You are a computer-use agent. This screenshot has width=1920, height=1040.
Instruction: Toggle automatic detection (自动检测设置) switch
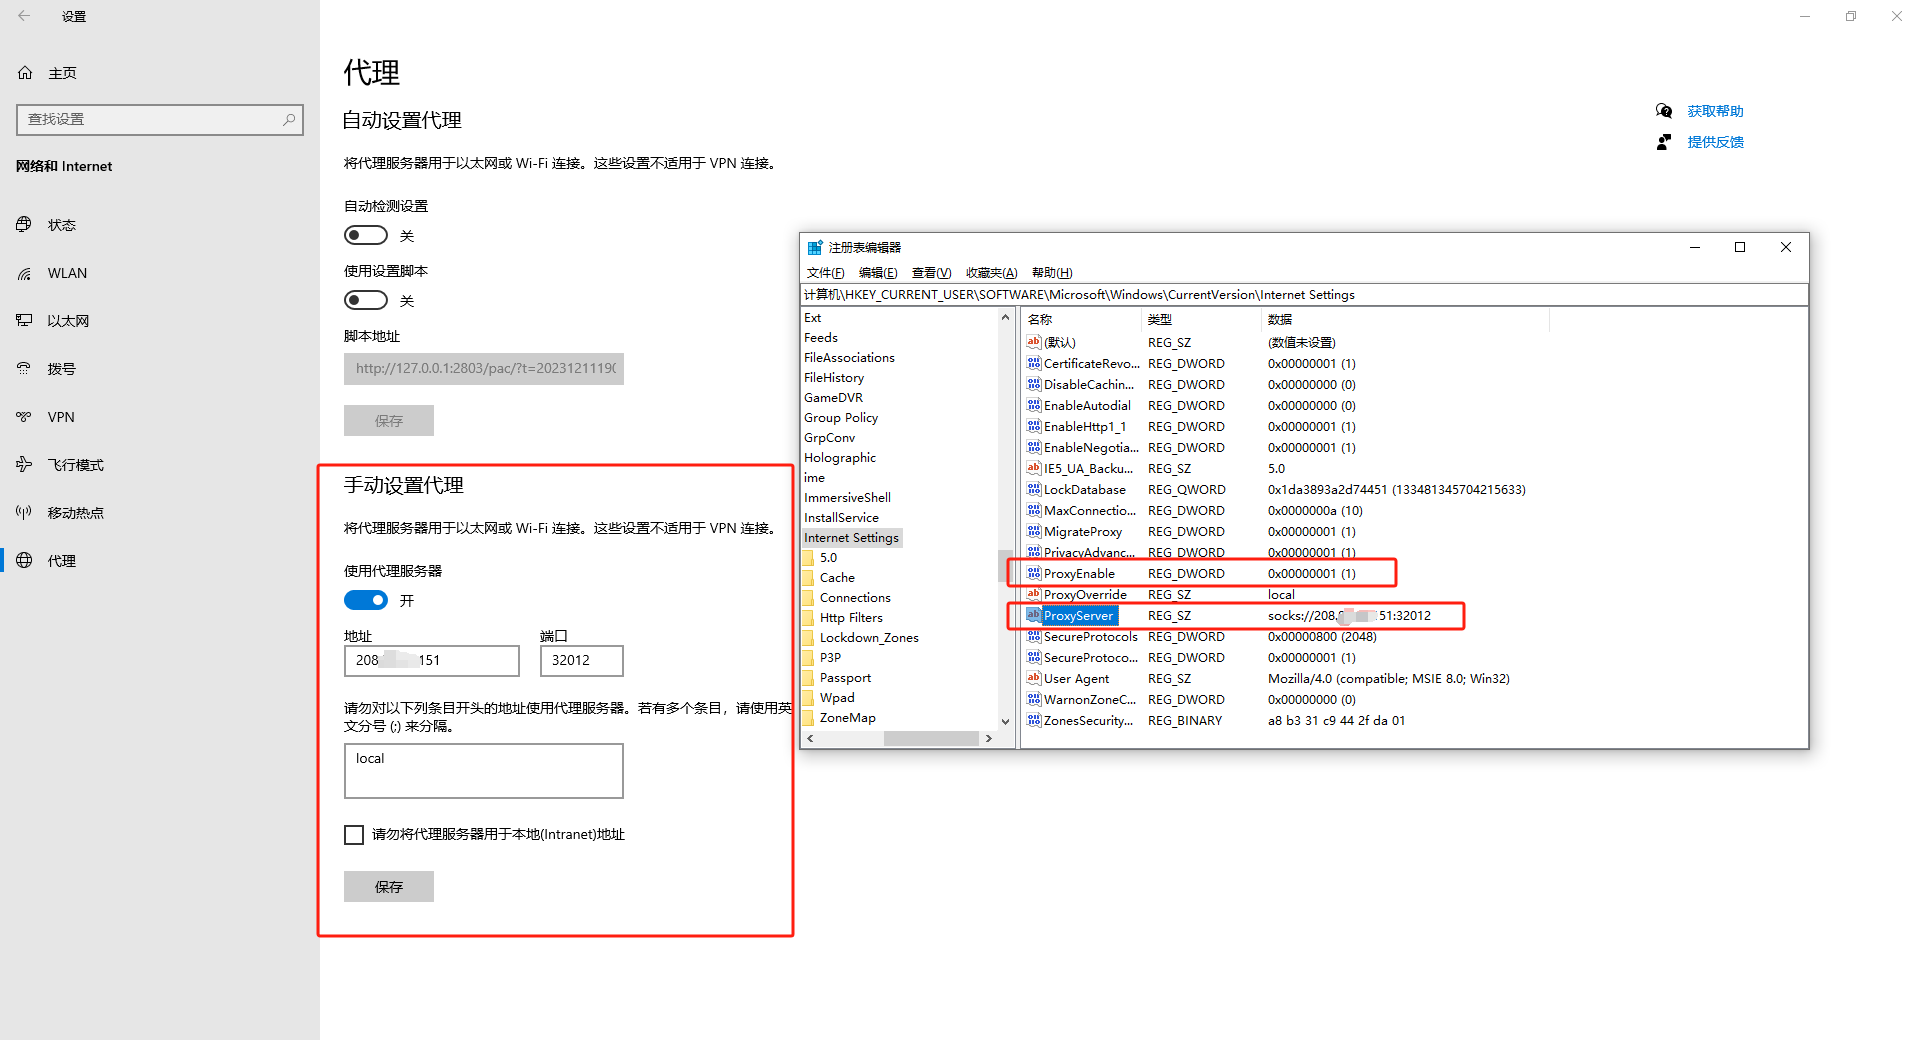click(366, 235)
